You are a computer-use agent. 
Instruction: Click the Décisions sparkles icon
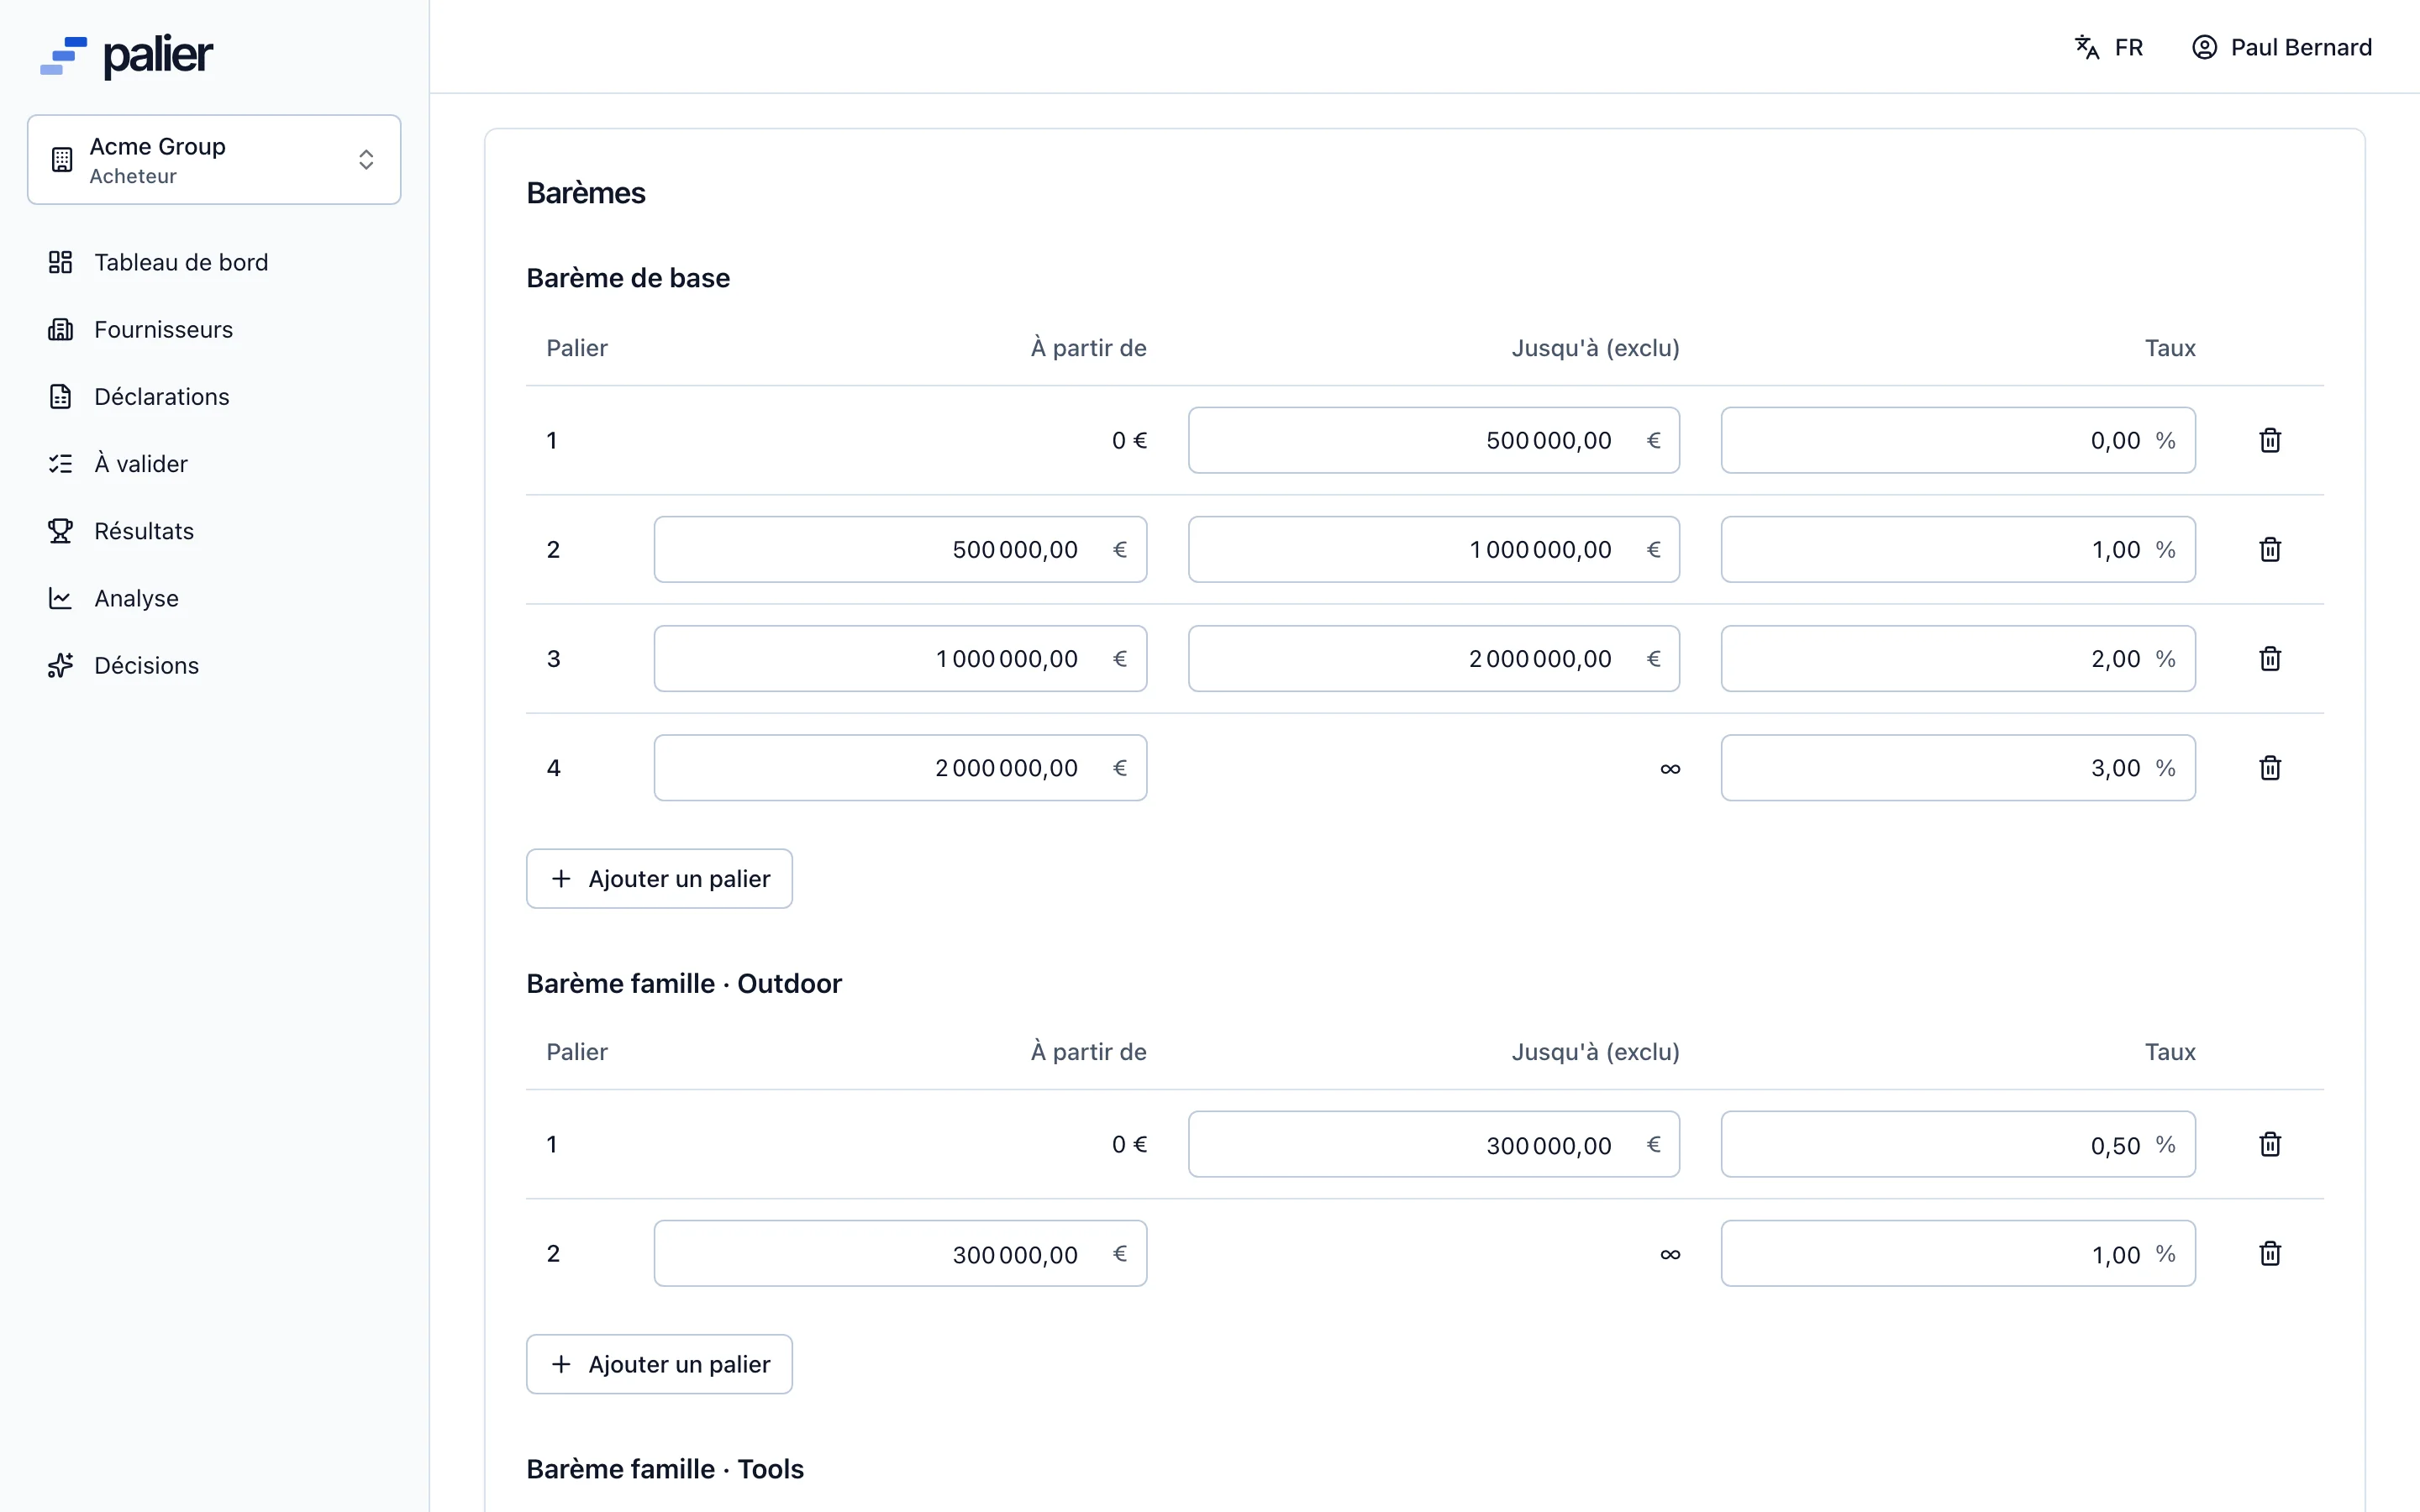[x=60, y=665]
